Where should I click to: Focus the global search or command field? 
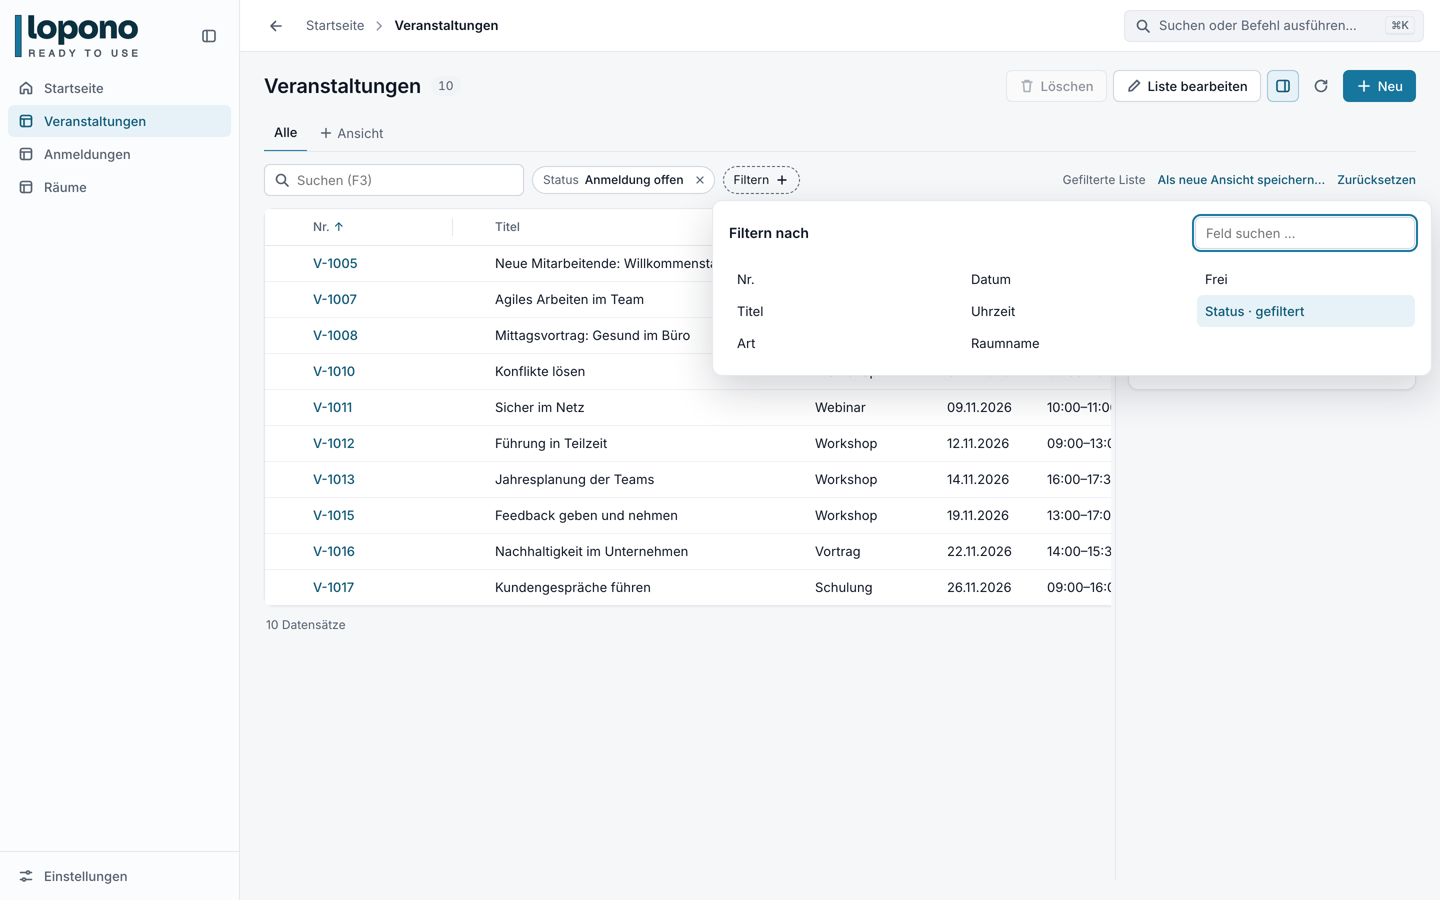coord(1273,26)
